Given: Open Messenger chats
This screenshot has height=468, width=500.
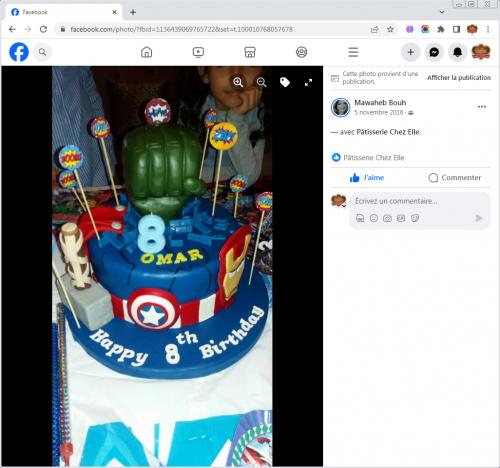Looking at the screenshot, I should point(434,52).
